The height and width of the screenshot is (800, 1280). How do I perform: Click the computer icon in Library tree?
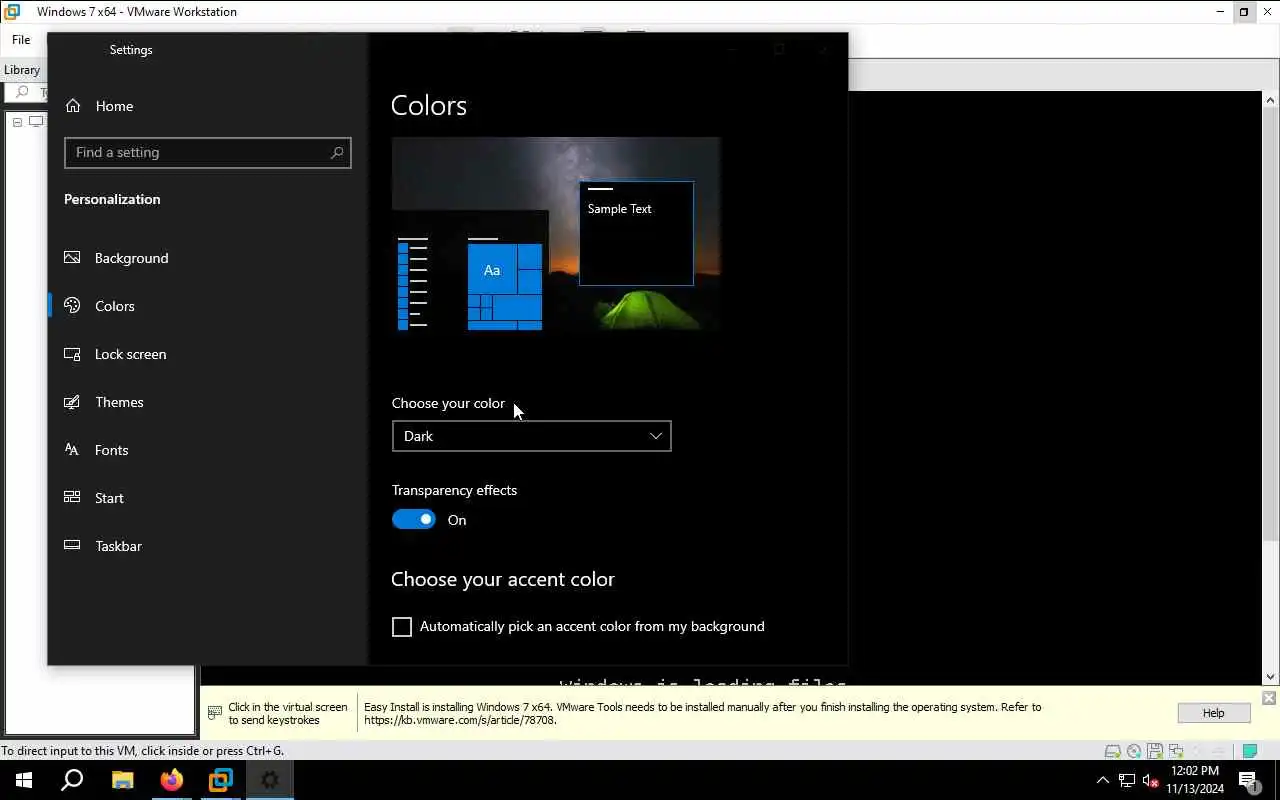[x=36, y=122]
